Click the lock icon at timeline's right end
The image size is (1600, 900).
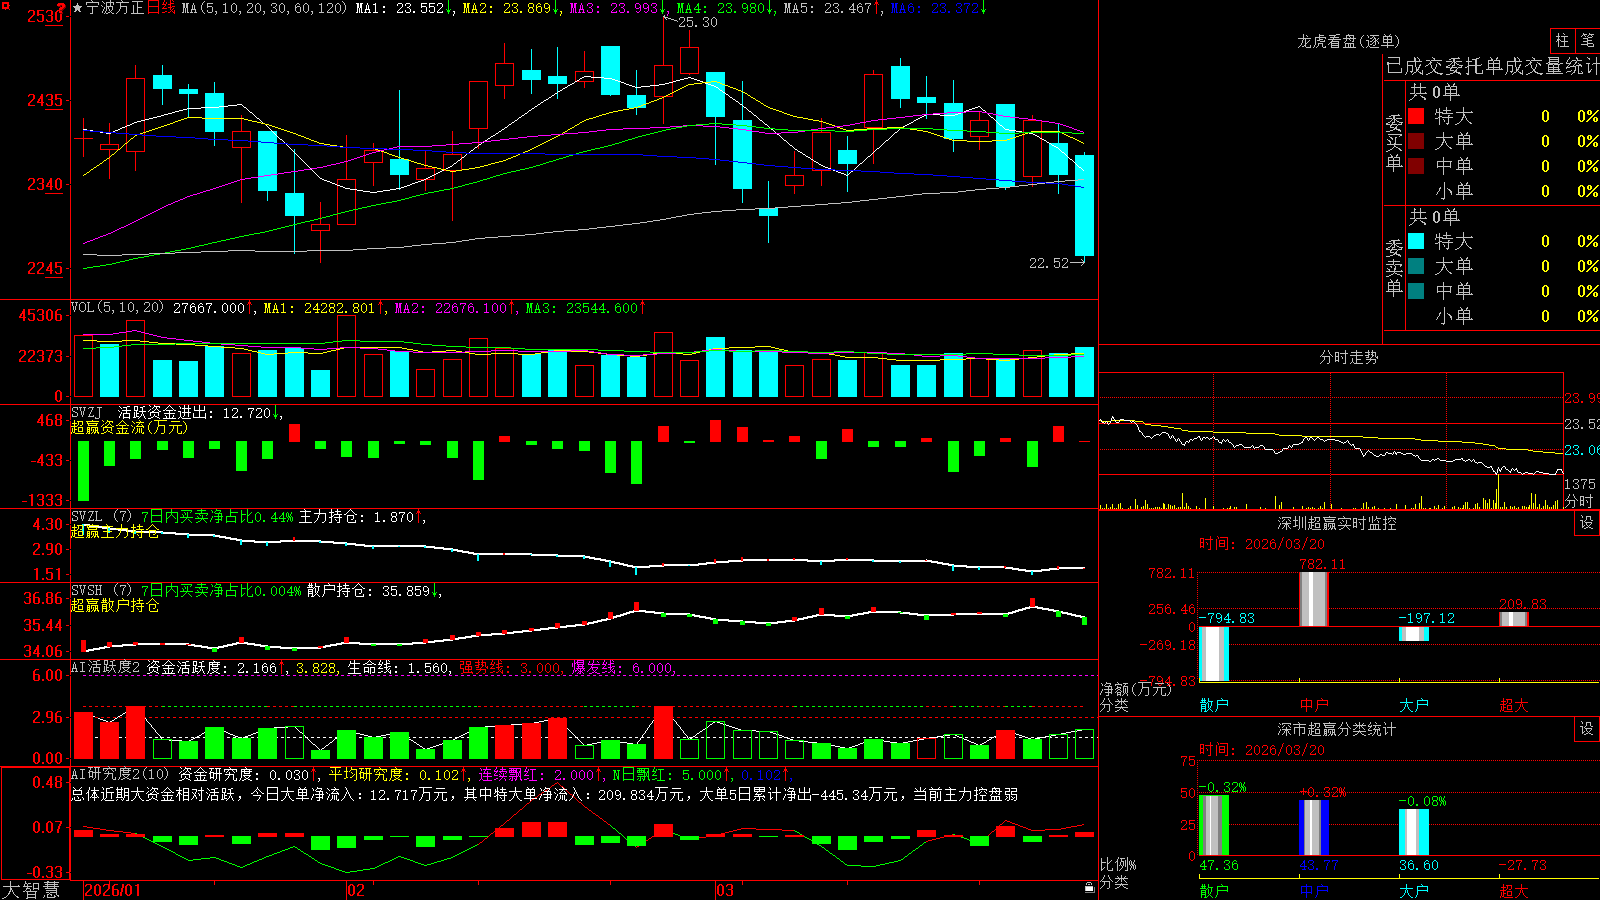(x=1089, y=887)
